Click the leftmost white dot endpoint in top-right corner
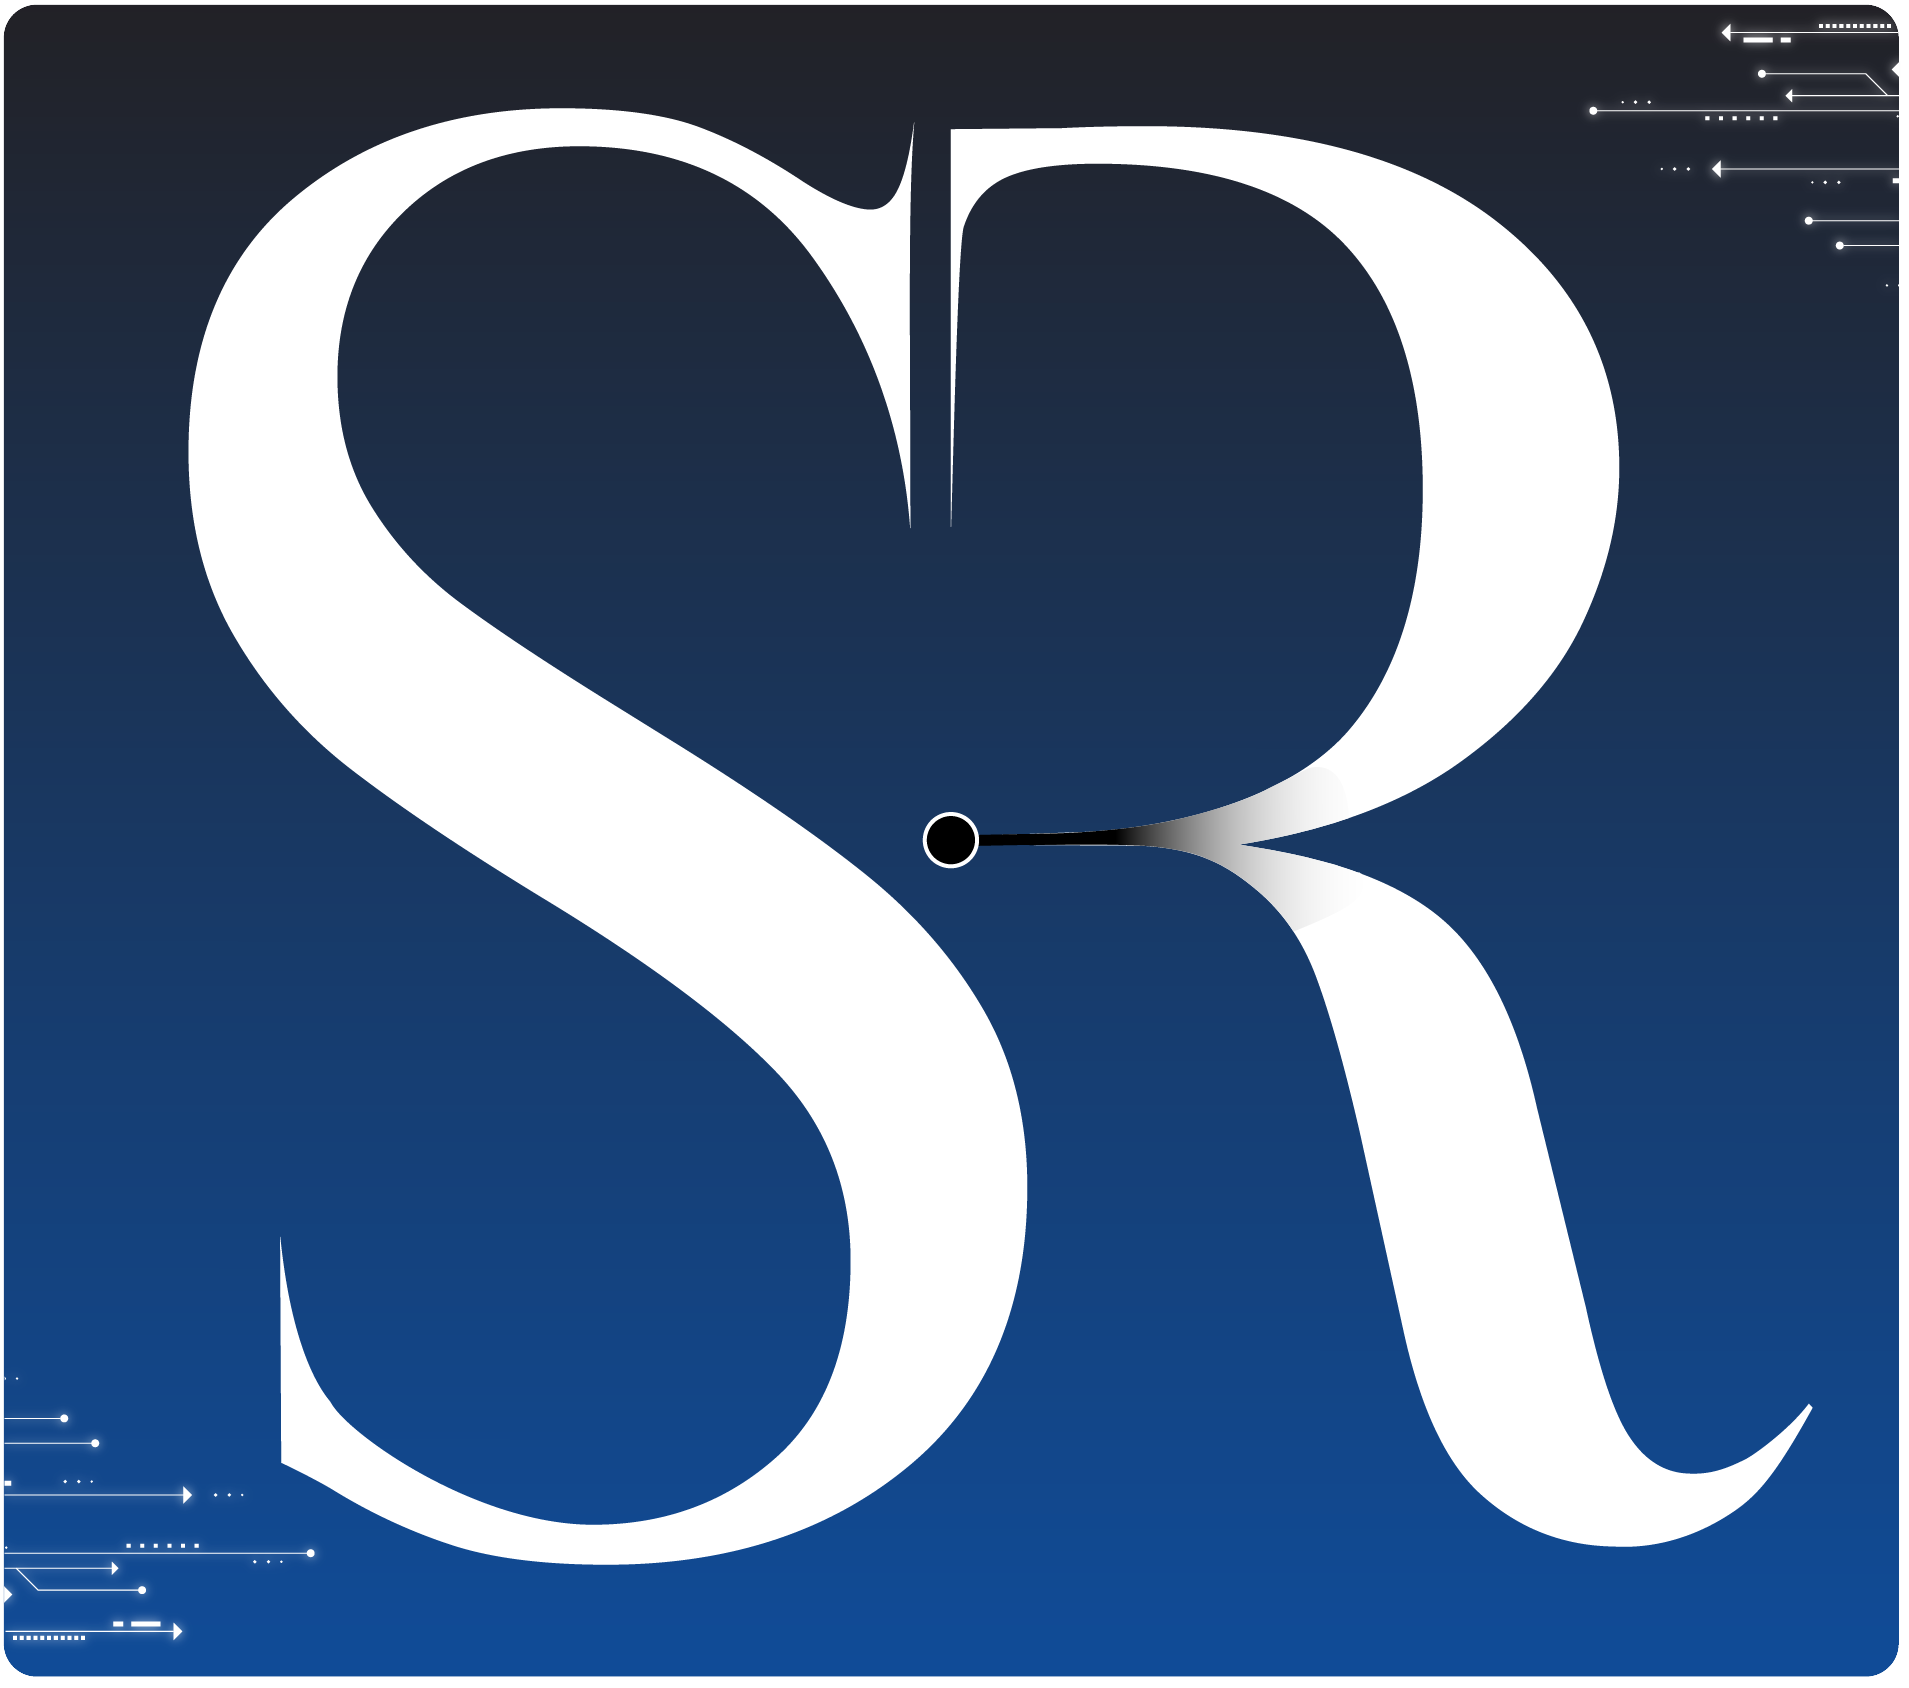The width and height of the screenshot is (1909, 1688). coord(1593,111)
